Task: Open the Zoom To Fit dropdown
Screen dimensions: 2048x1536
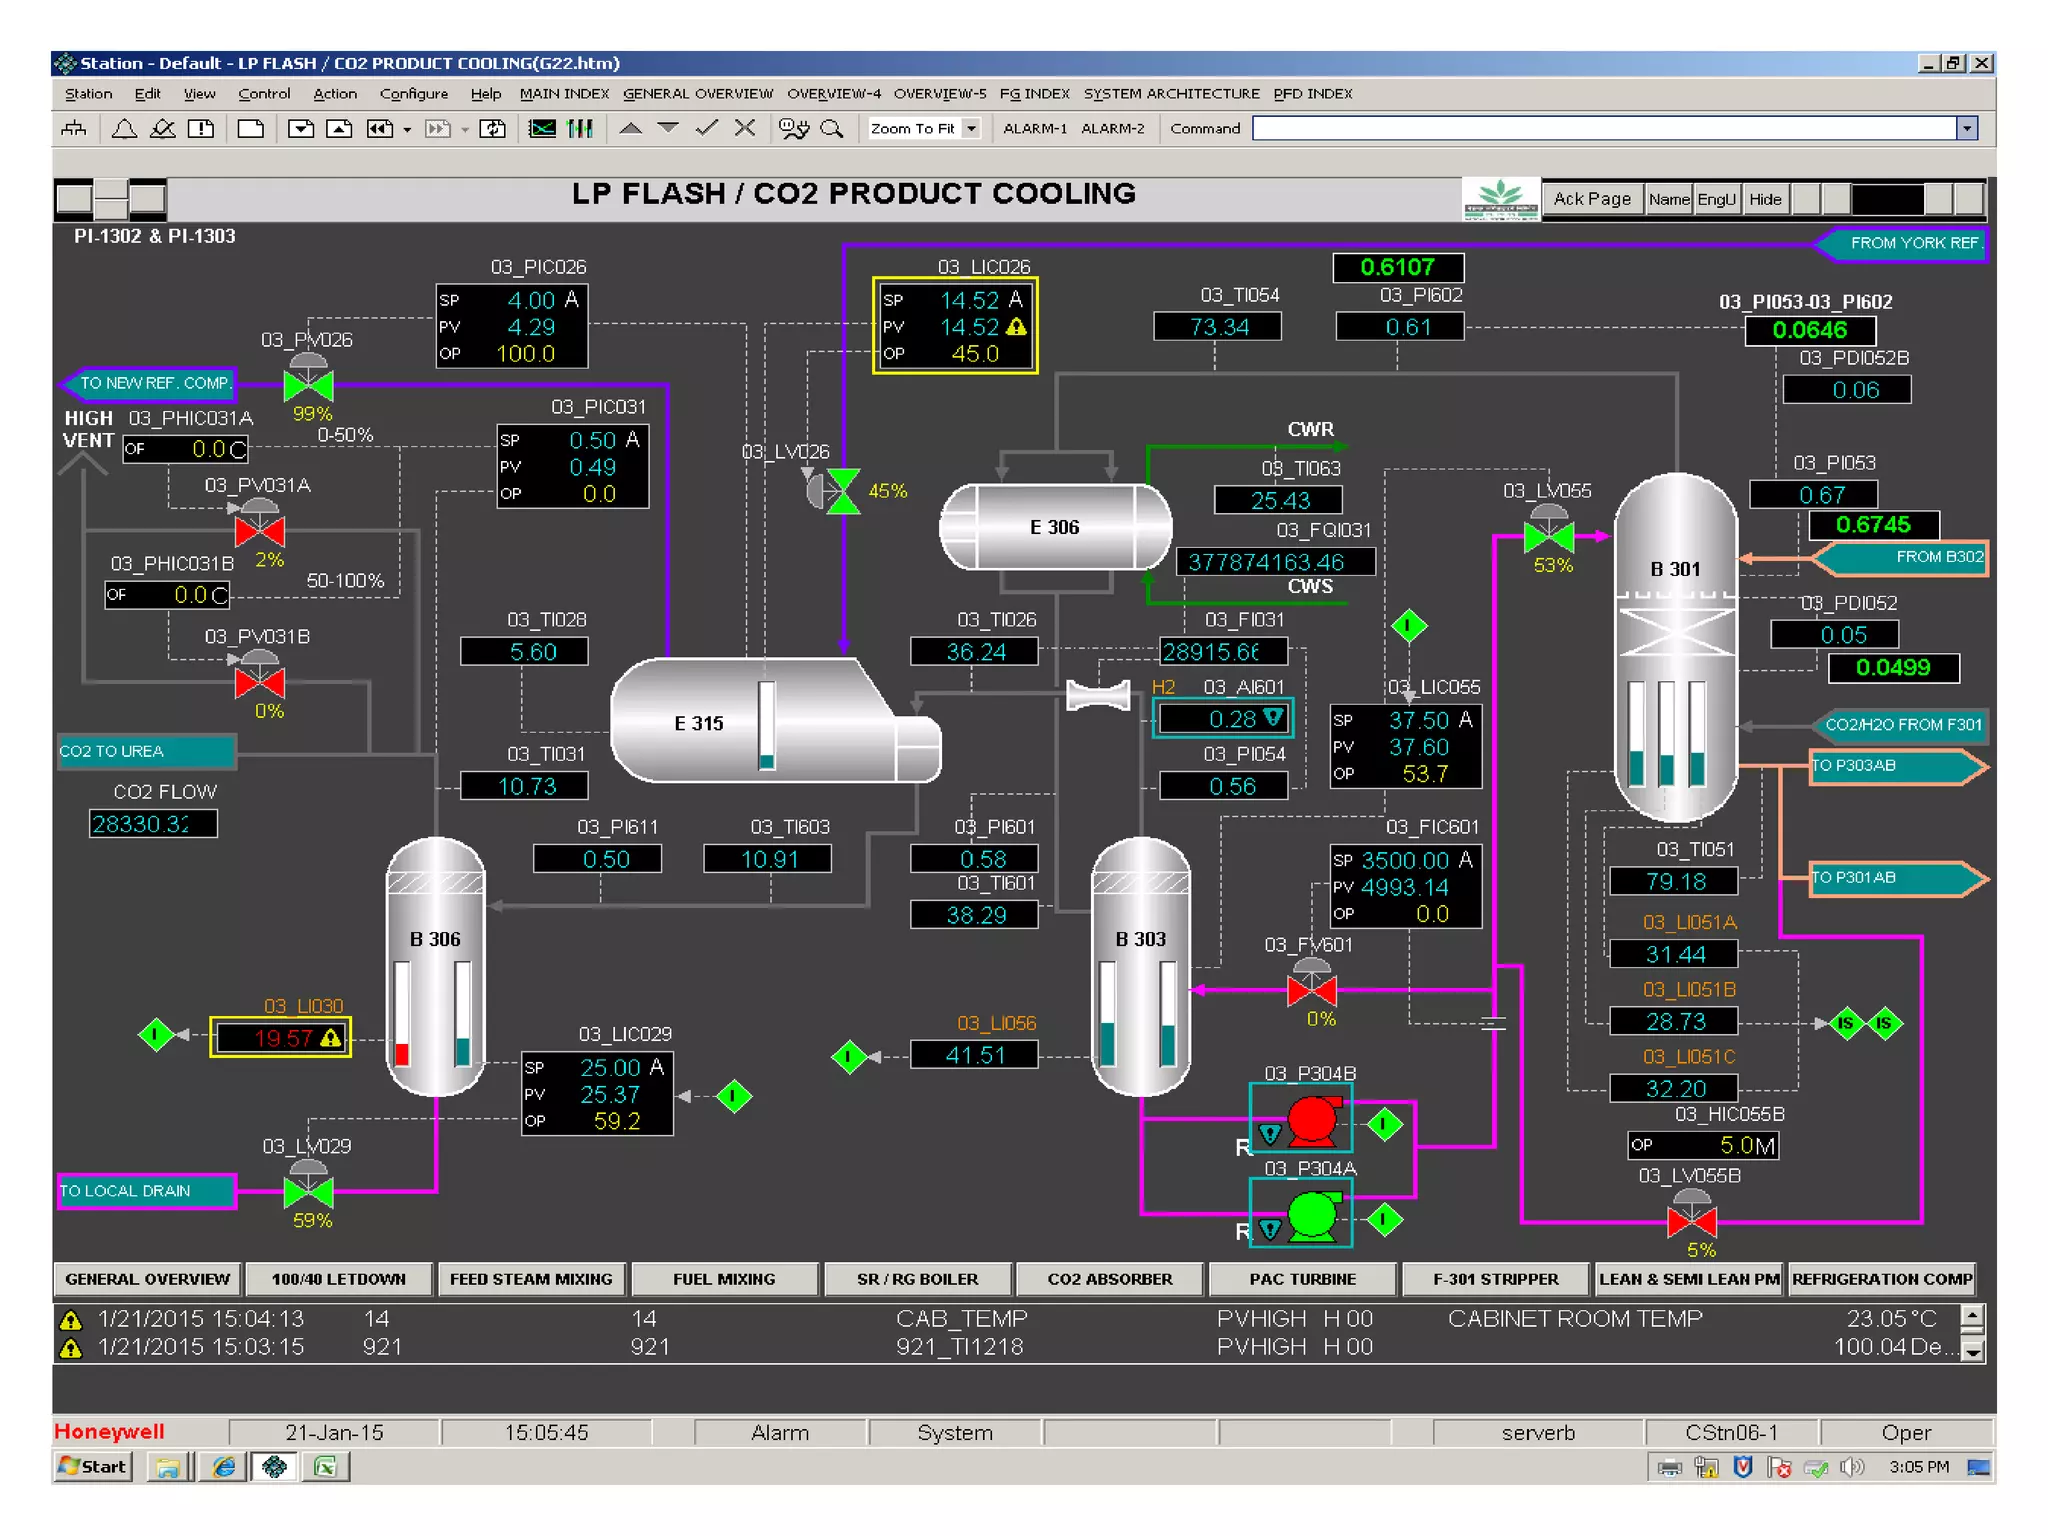Action: (971, 129)
